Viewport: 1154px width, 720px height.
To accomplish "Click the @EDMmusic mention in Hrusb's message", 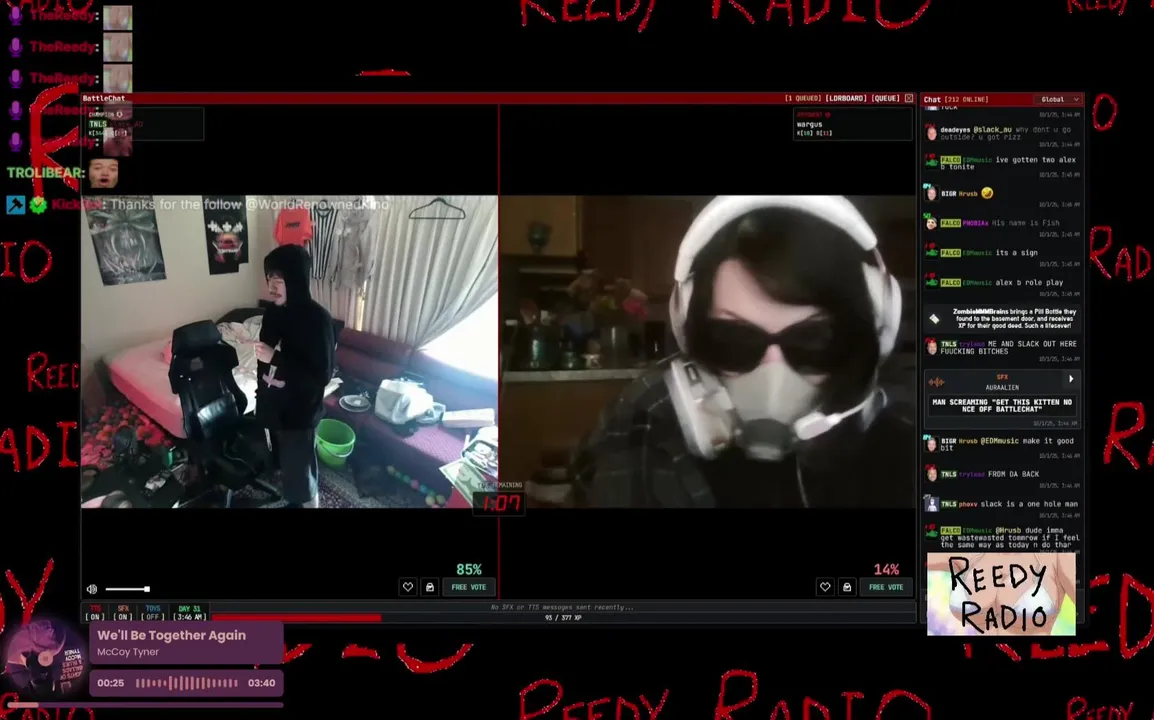I will 999,441.
